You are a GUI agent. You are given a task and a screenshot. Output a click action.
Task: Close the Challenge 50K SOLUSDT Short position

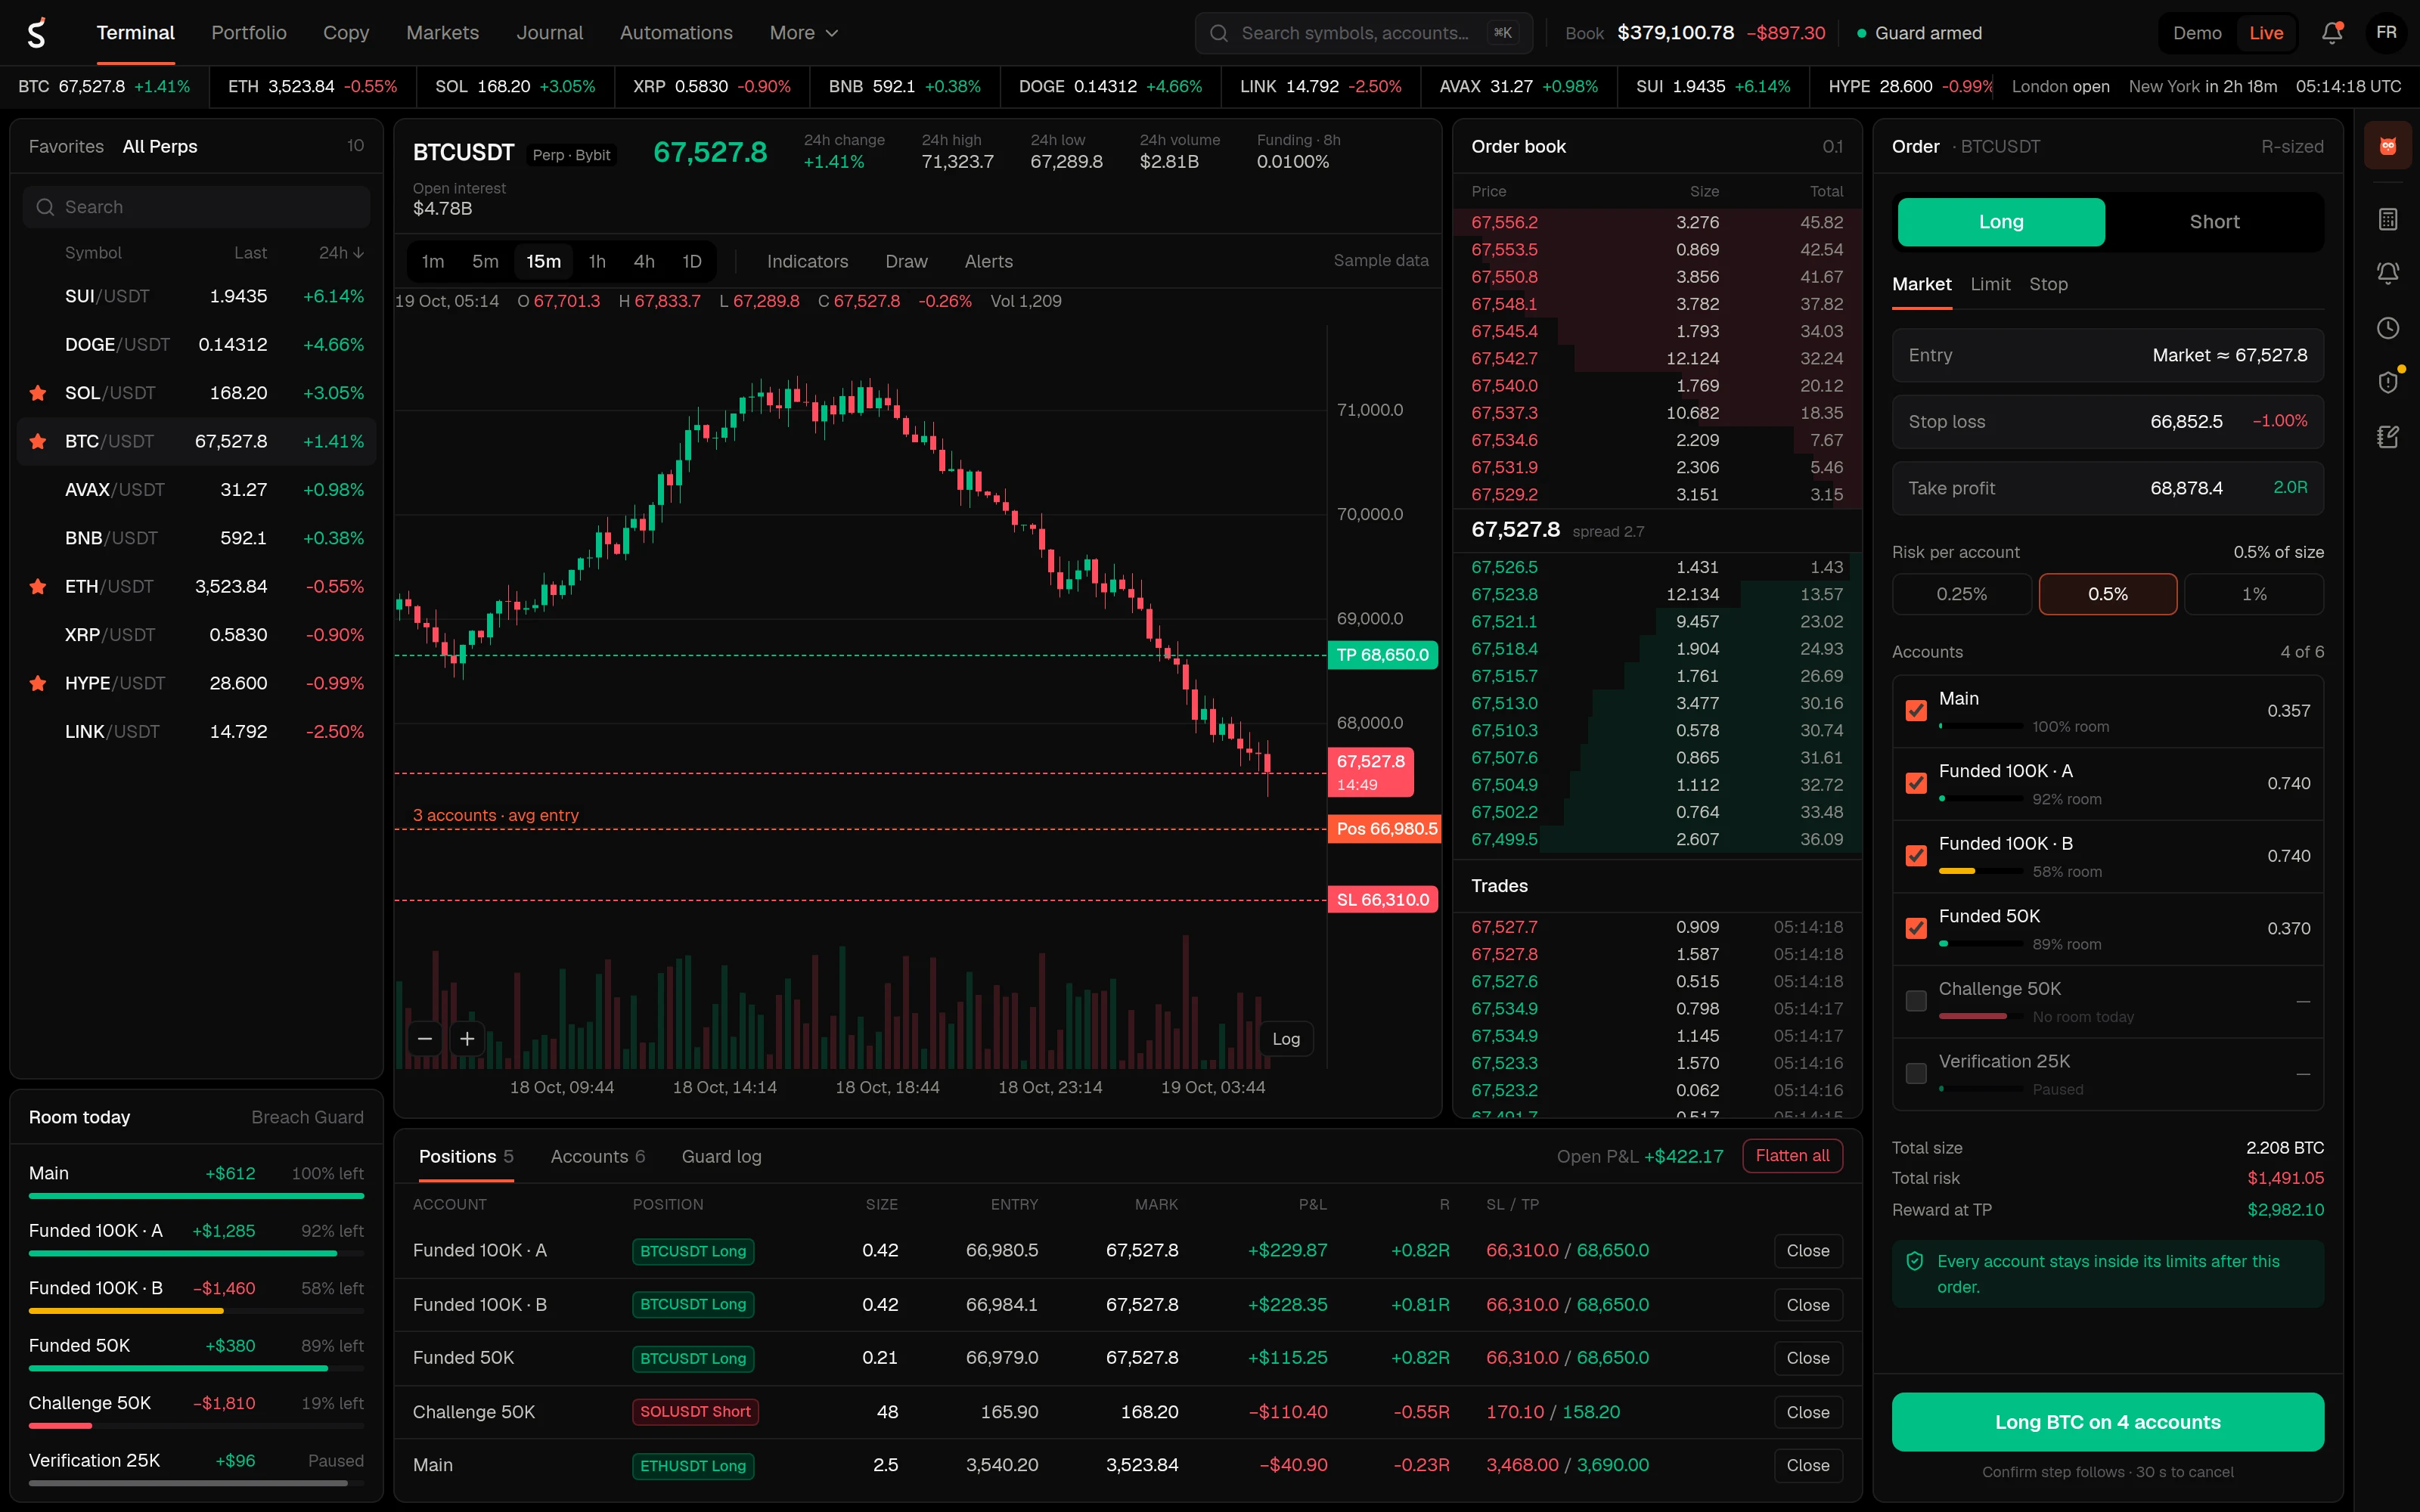tap(1808, 1412)
